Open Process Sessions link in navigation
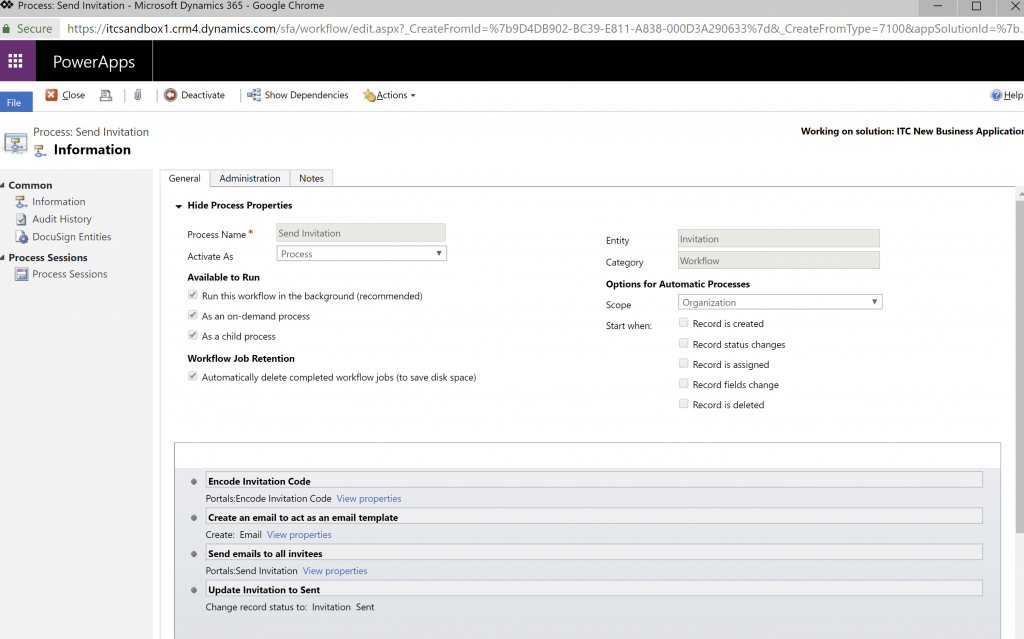The width and height of the screenshot is (1024, 639). [x=70, y=274]
